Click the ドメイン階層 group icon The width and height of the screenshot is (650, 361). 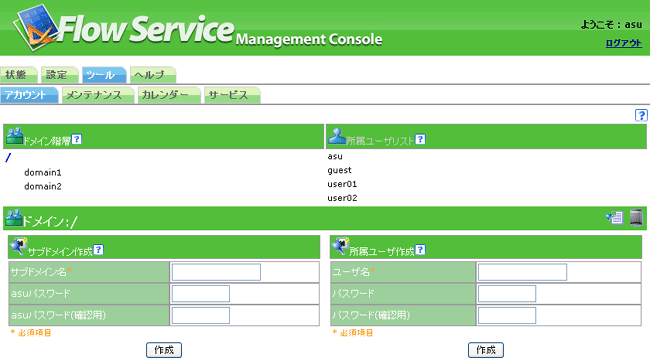15,136
